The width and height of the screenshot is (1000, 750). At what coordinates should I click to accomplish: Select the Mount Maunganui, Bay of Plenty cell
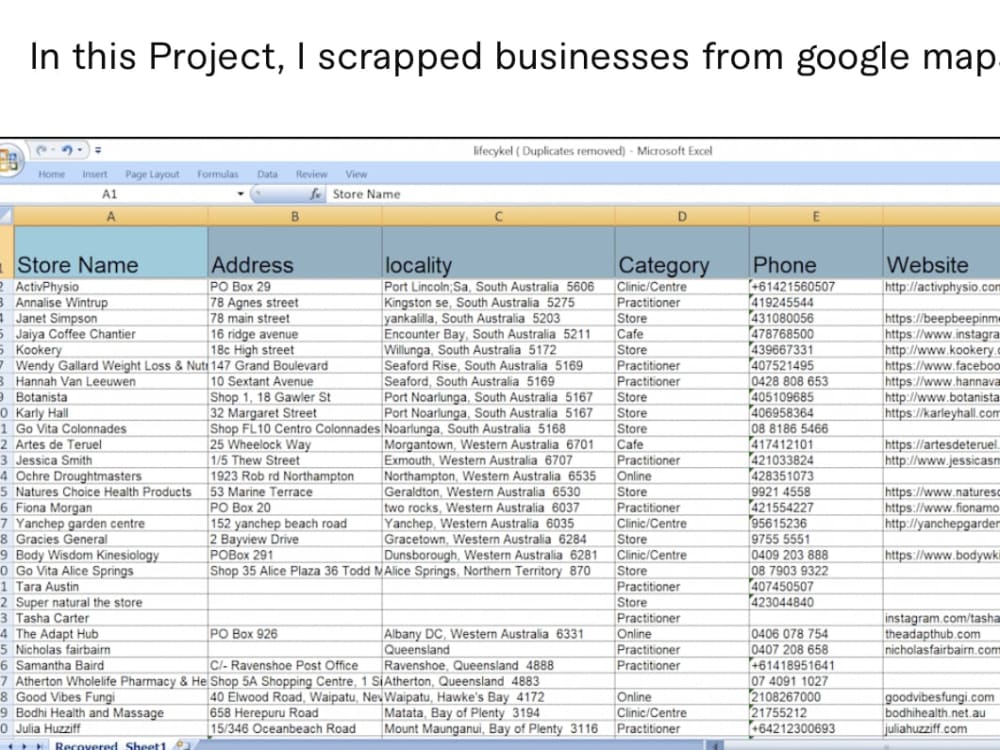coord(499,728)
